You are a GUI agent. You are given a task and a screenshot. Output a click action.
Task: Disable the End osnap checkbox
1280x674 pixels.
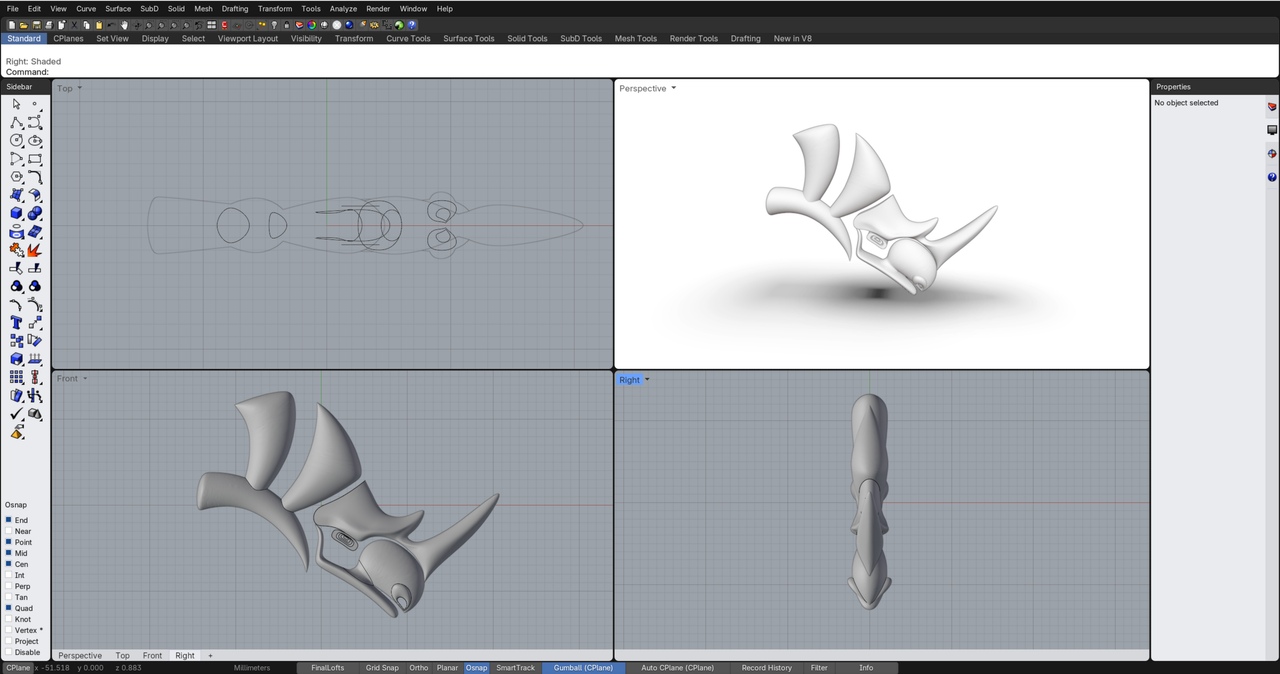pos(9,520)
